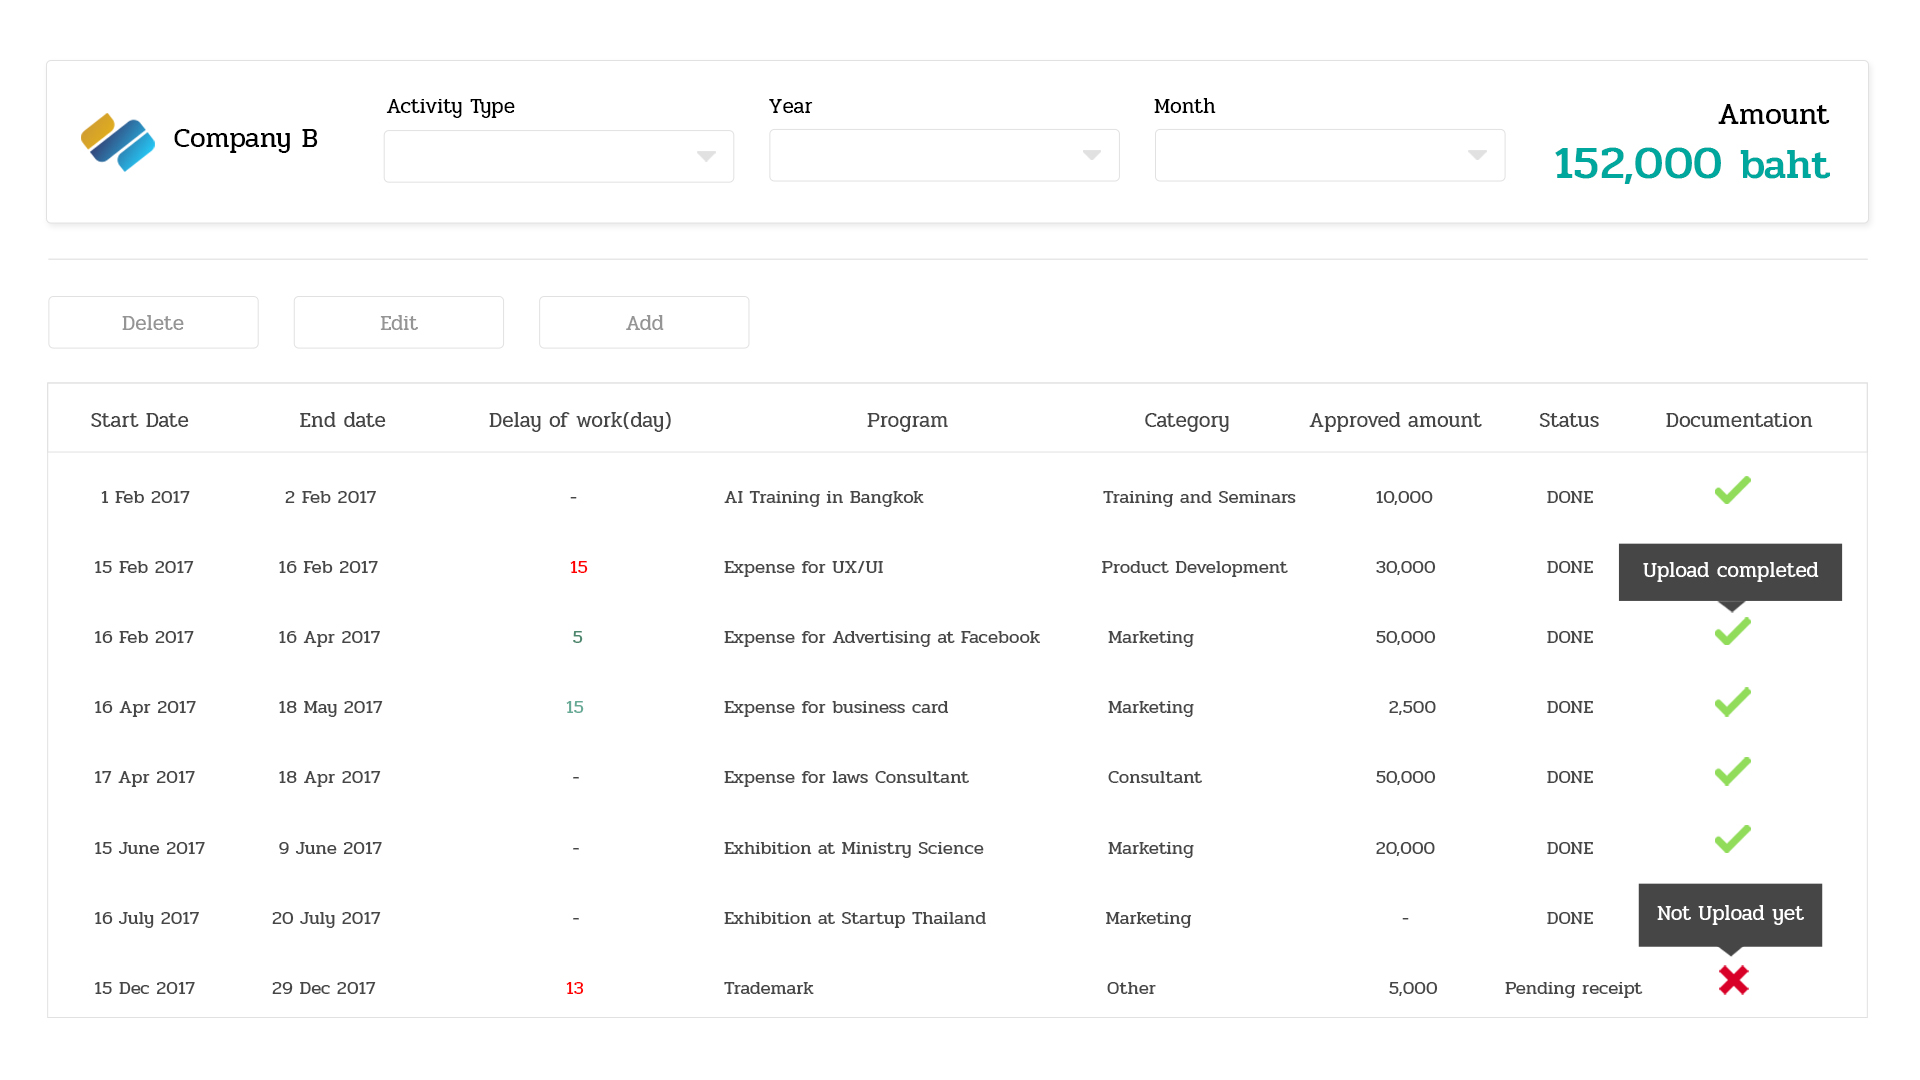The image size is (1920, 1080).
Task: Click the Not Upload yet tooltip
Action: pos(1729,914)
